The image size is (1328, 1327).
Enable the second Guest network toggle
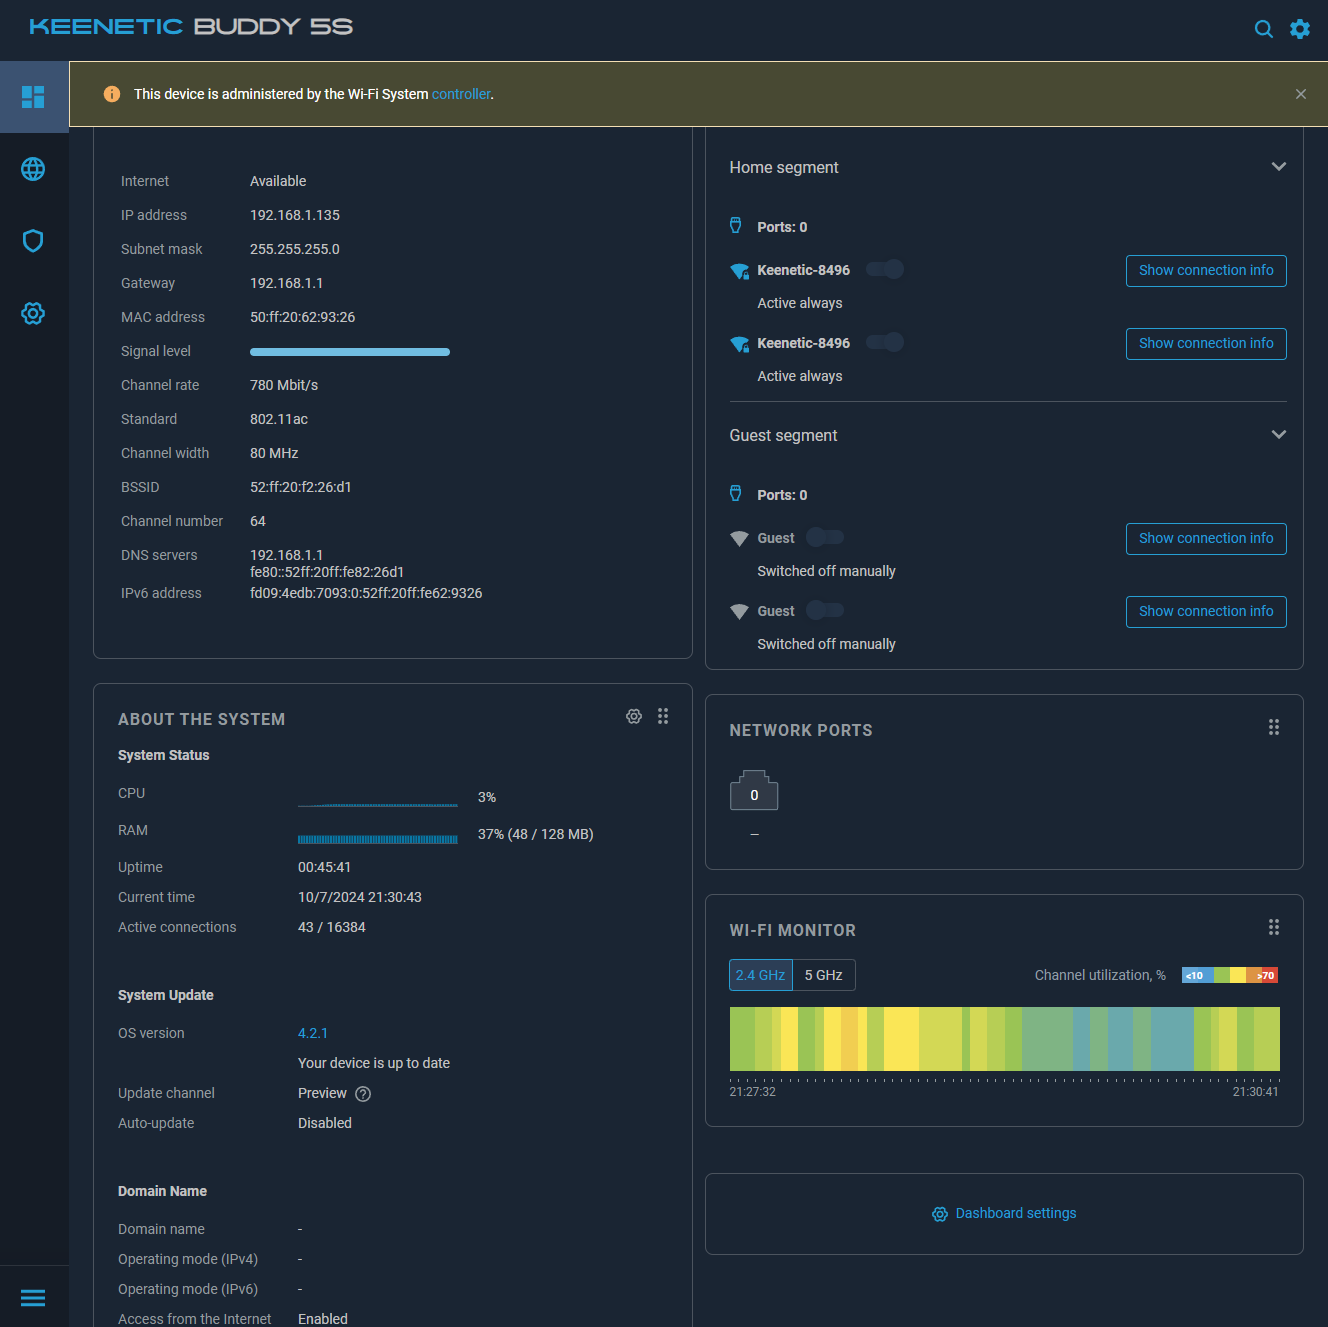824,610
